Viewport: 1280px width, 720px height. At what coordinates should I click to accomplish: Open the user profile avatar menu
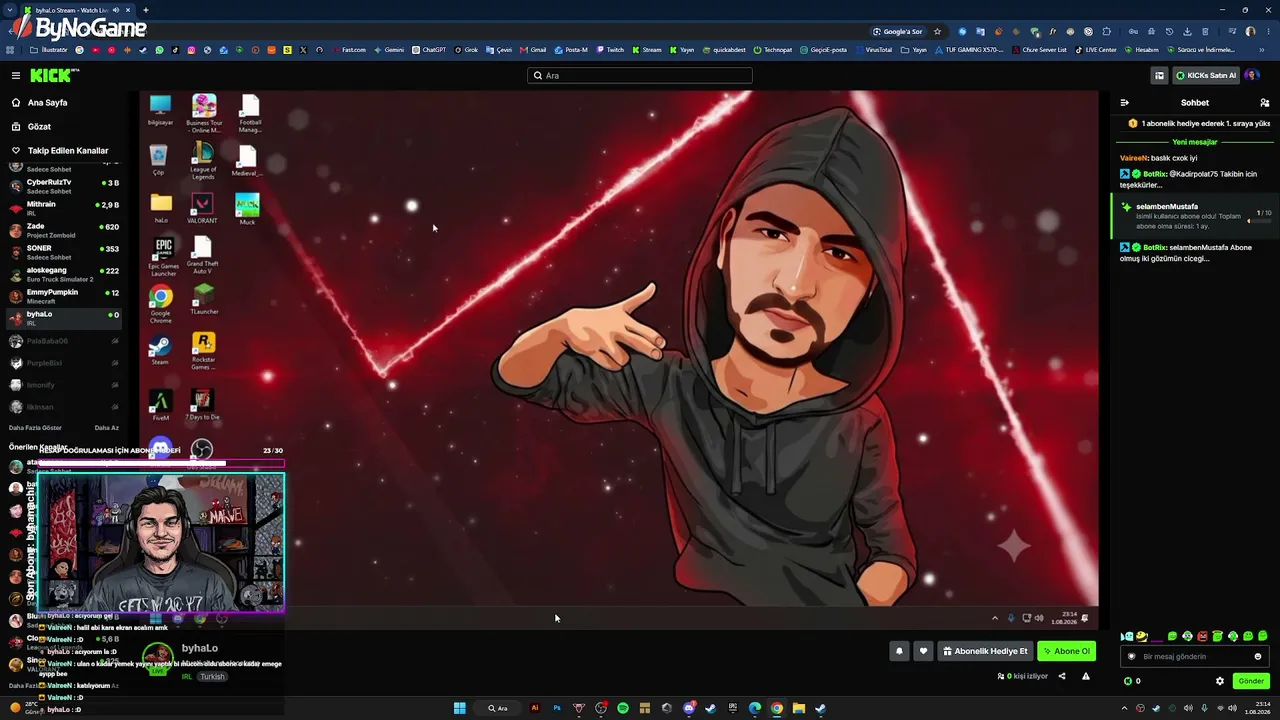click(1252, 75)
